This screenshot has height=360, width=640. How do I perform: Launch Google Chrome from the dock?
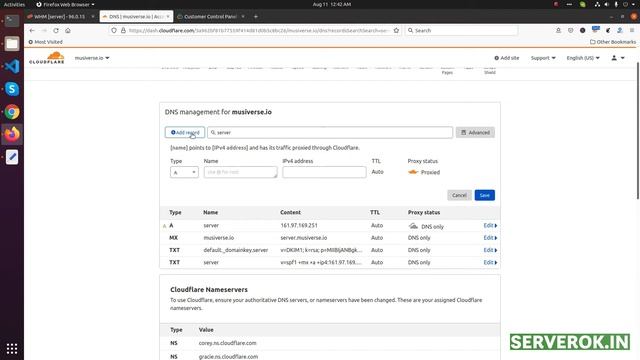pos(12,112)
